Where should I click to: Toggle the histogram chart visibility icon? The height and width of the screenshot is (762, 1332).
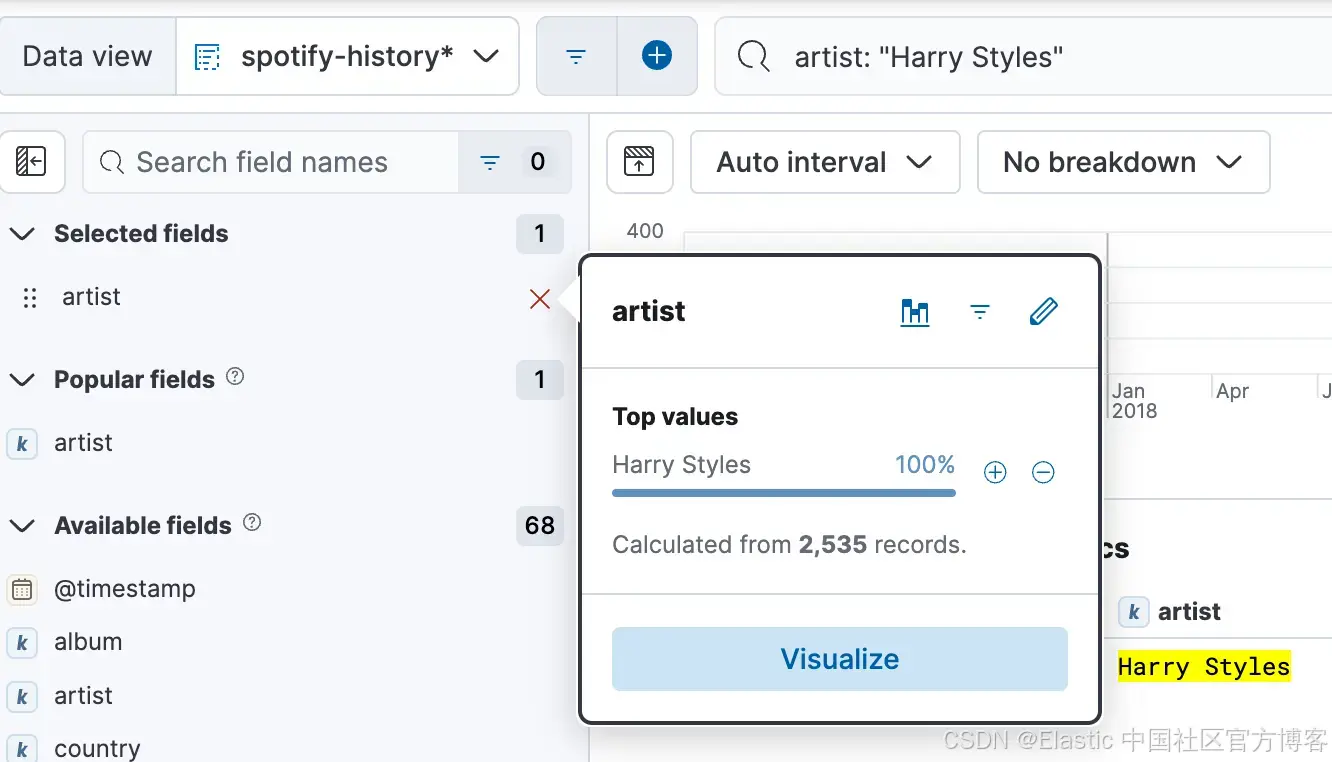click(639, 162)
